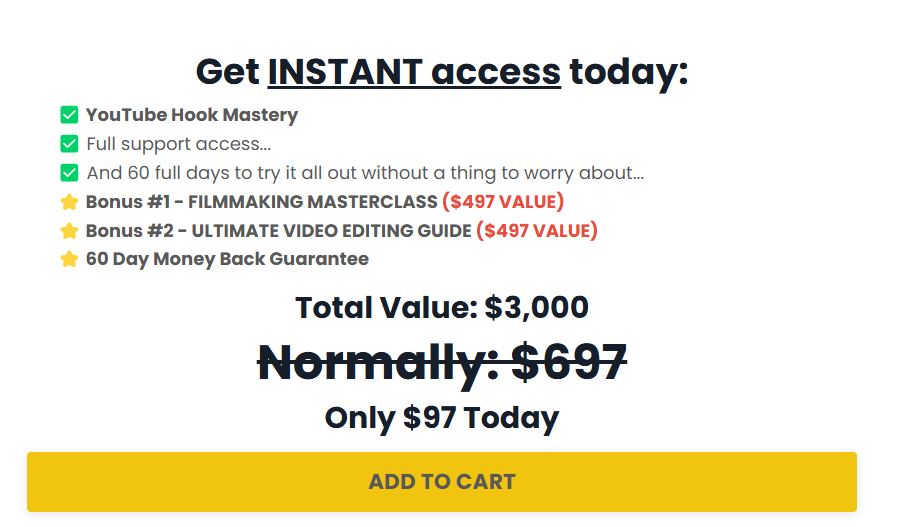Click star icon beside 60 Day Money Back Guarantee
The width and height of the screenshot is (917, 527).
69,259
